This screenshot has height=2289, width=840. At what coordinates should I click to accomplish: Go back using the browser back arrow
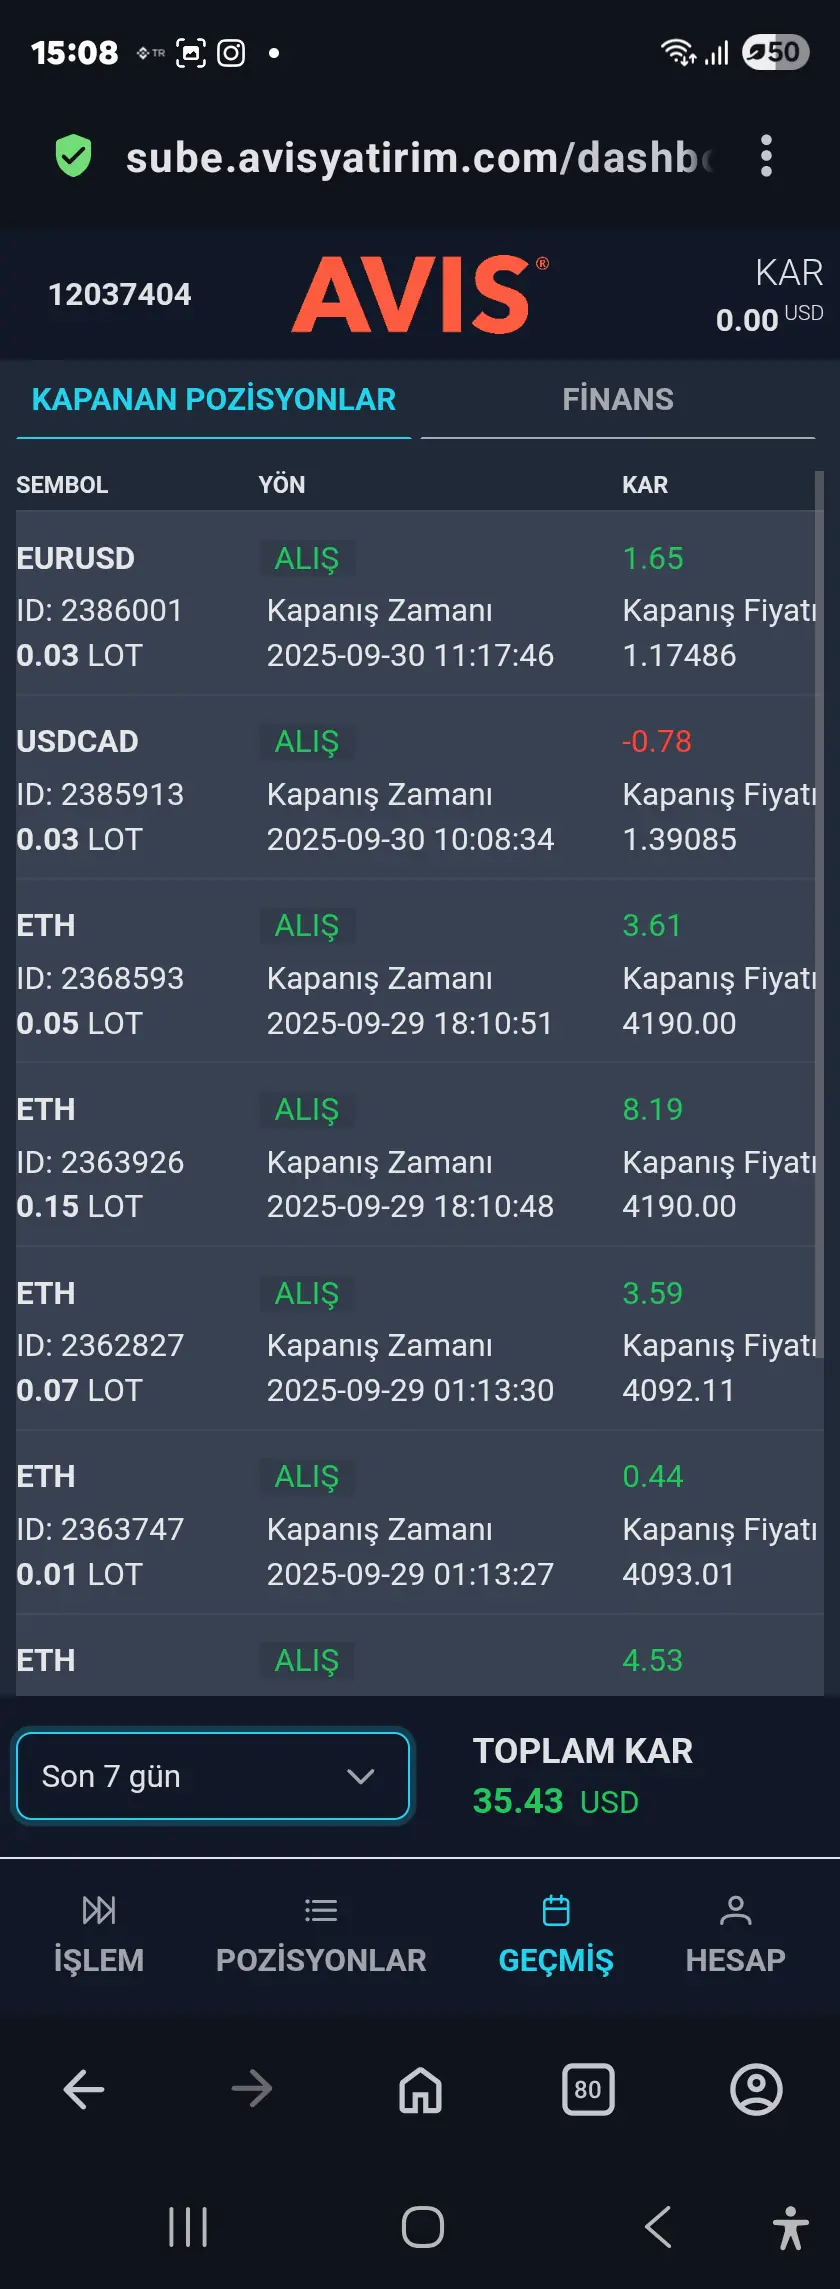[x=84, y=2089]
